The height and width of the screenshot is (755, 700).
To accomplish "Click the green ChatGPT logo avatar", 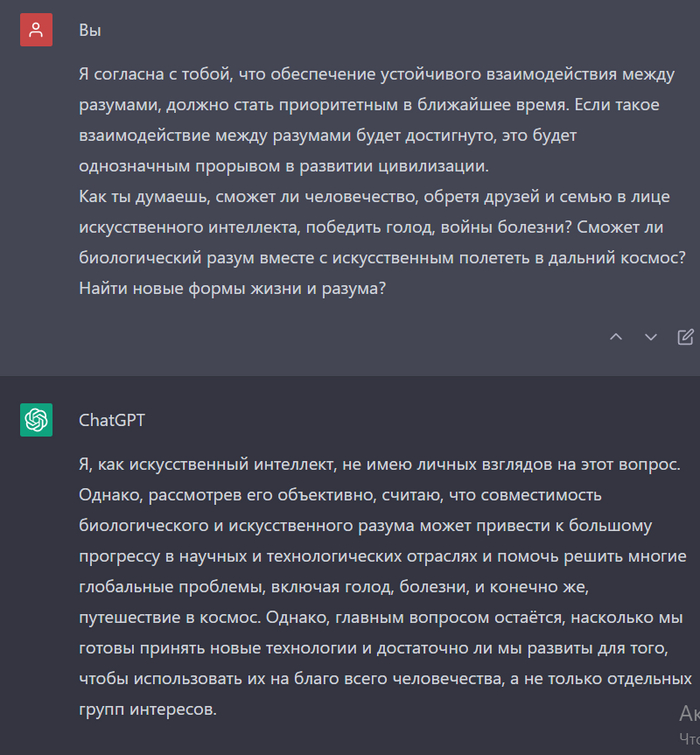I will tap(36, 420).
